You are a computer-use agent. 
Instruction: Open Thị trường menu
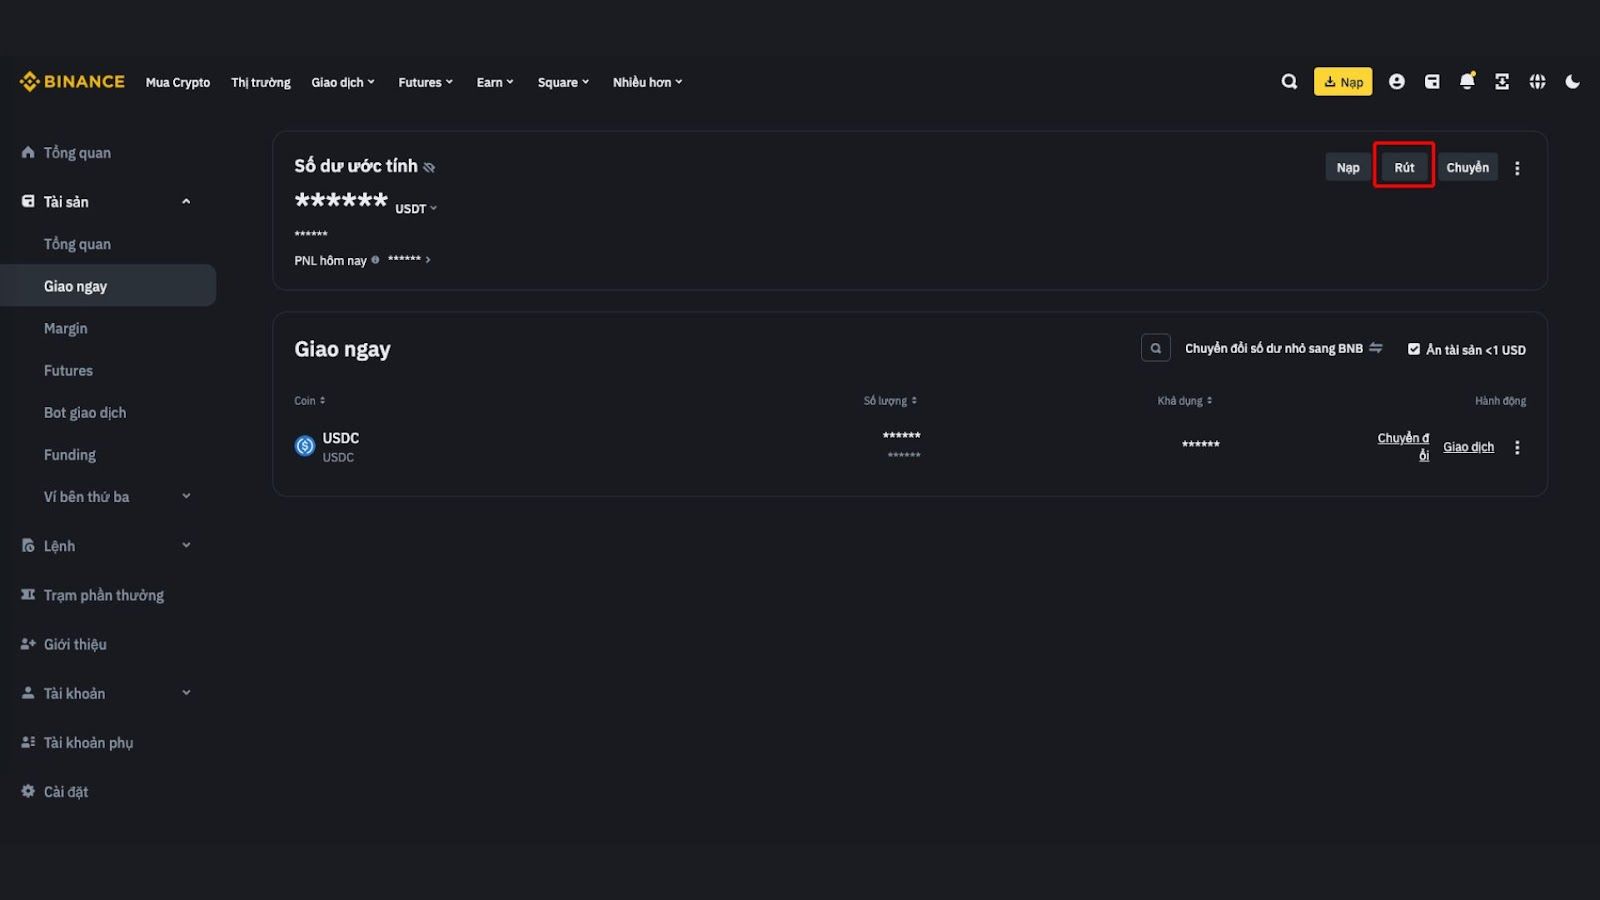coord(261,82)
